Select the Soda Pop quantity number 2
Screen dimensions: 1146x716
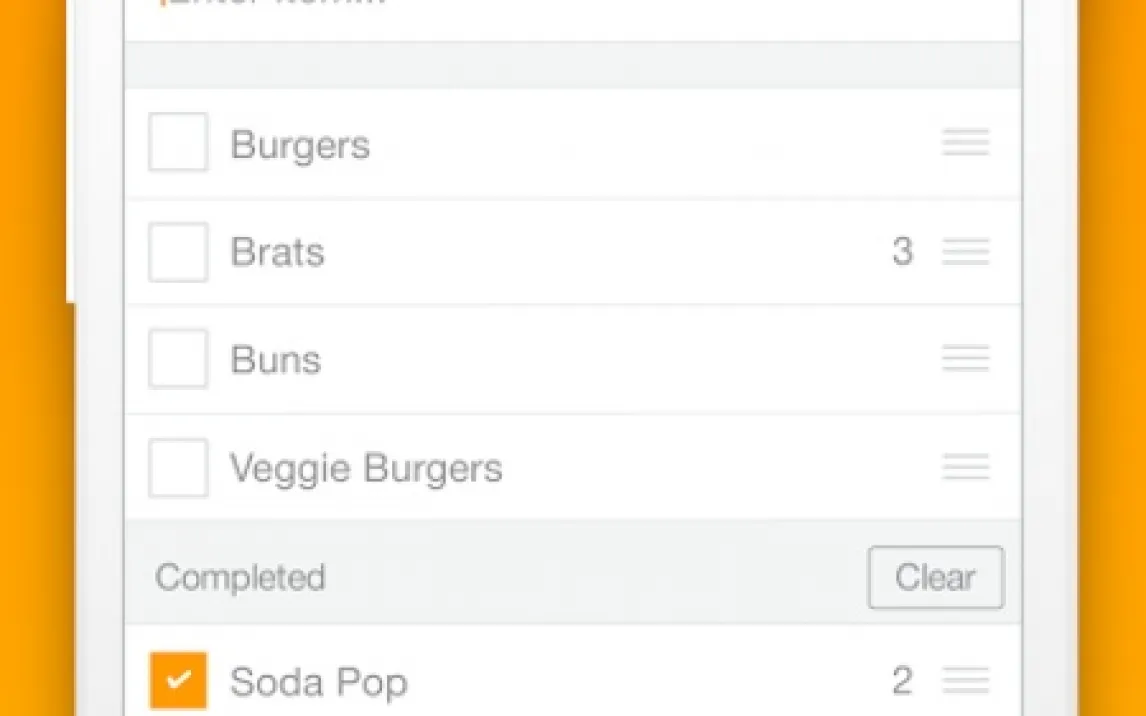click(902, 681)
